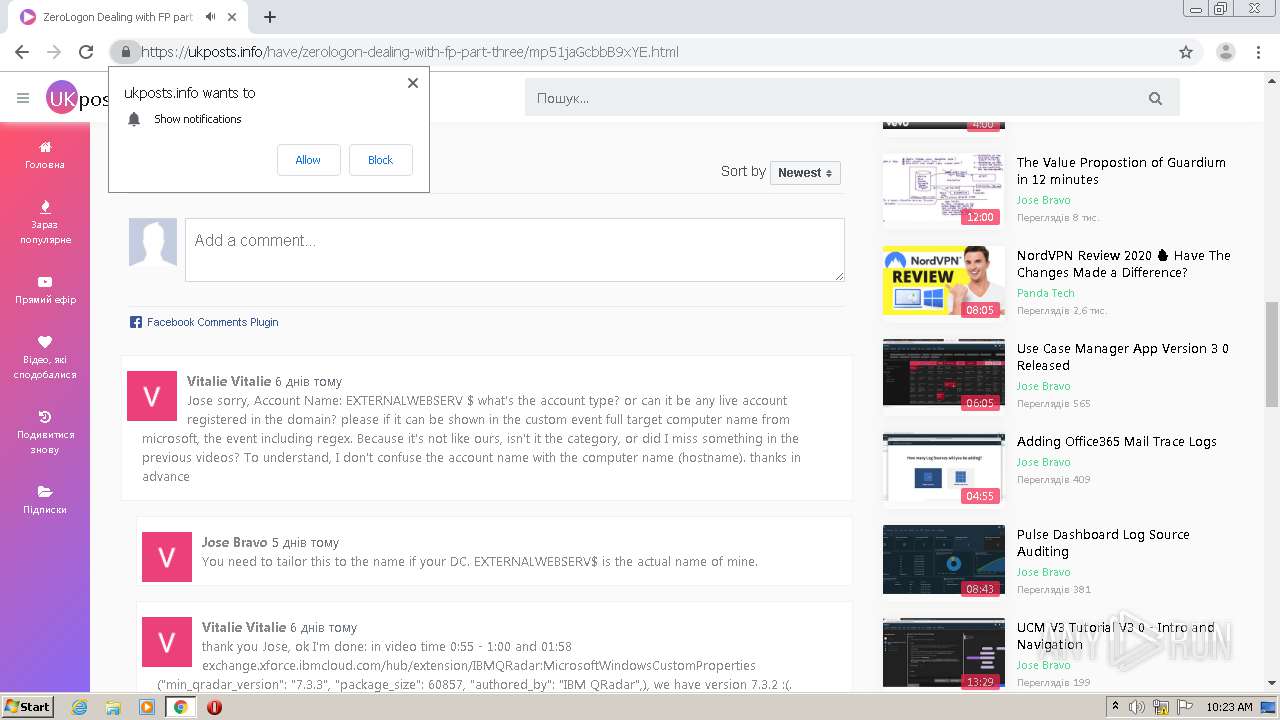The image size is (1280, 720).
Task: Open Подивитися знову history item
Action: [x=45, y=432]
